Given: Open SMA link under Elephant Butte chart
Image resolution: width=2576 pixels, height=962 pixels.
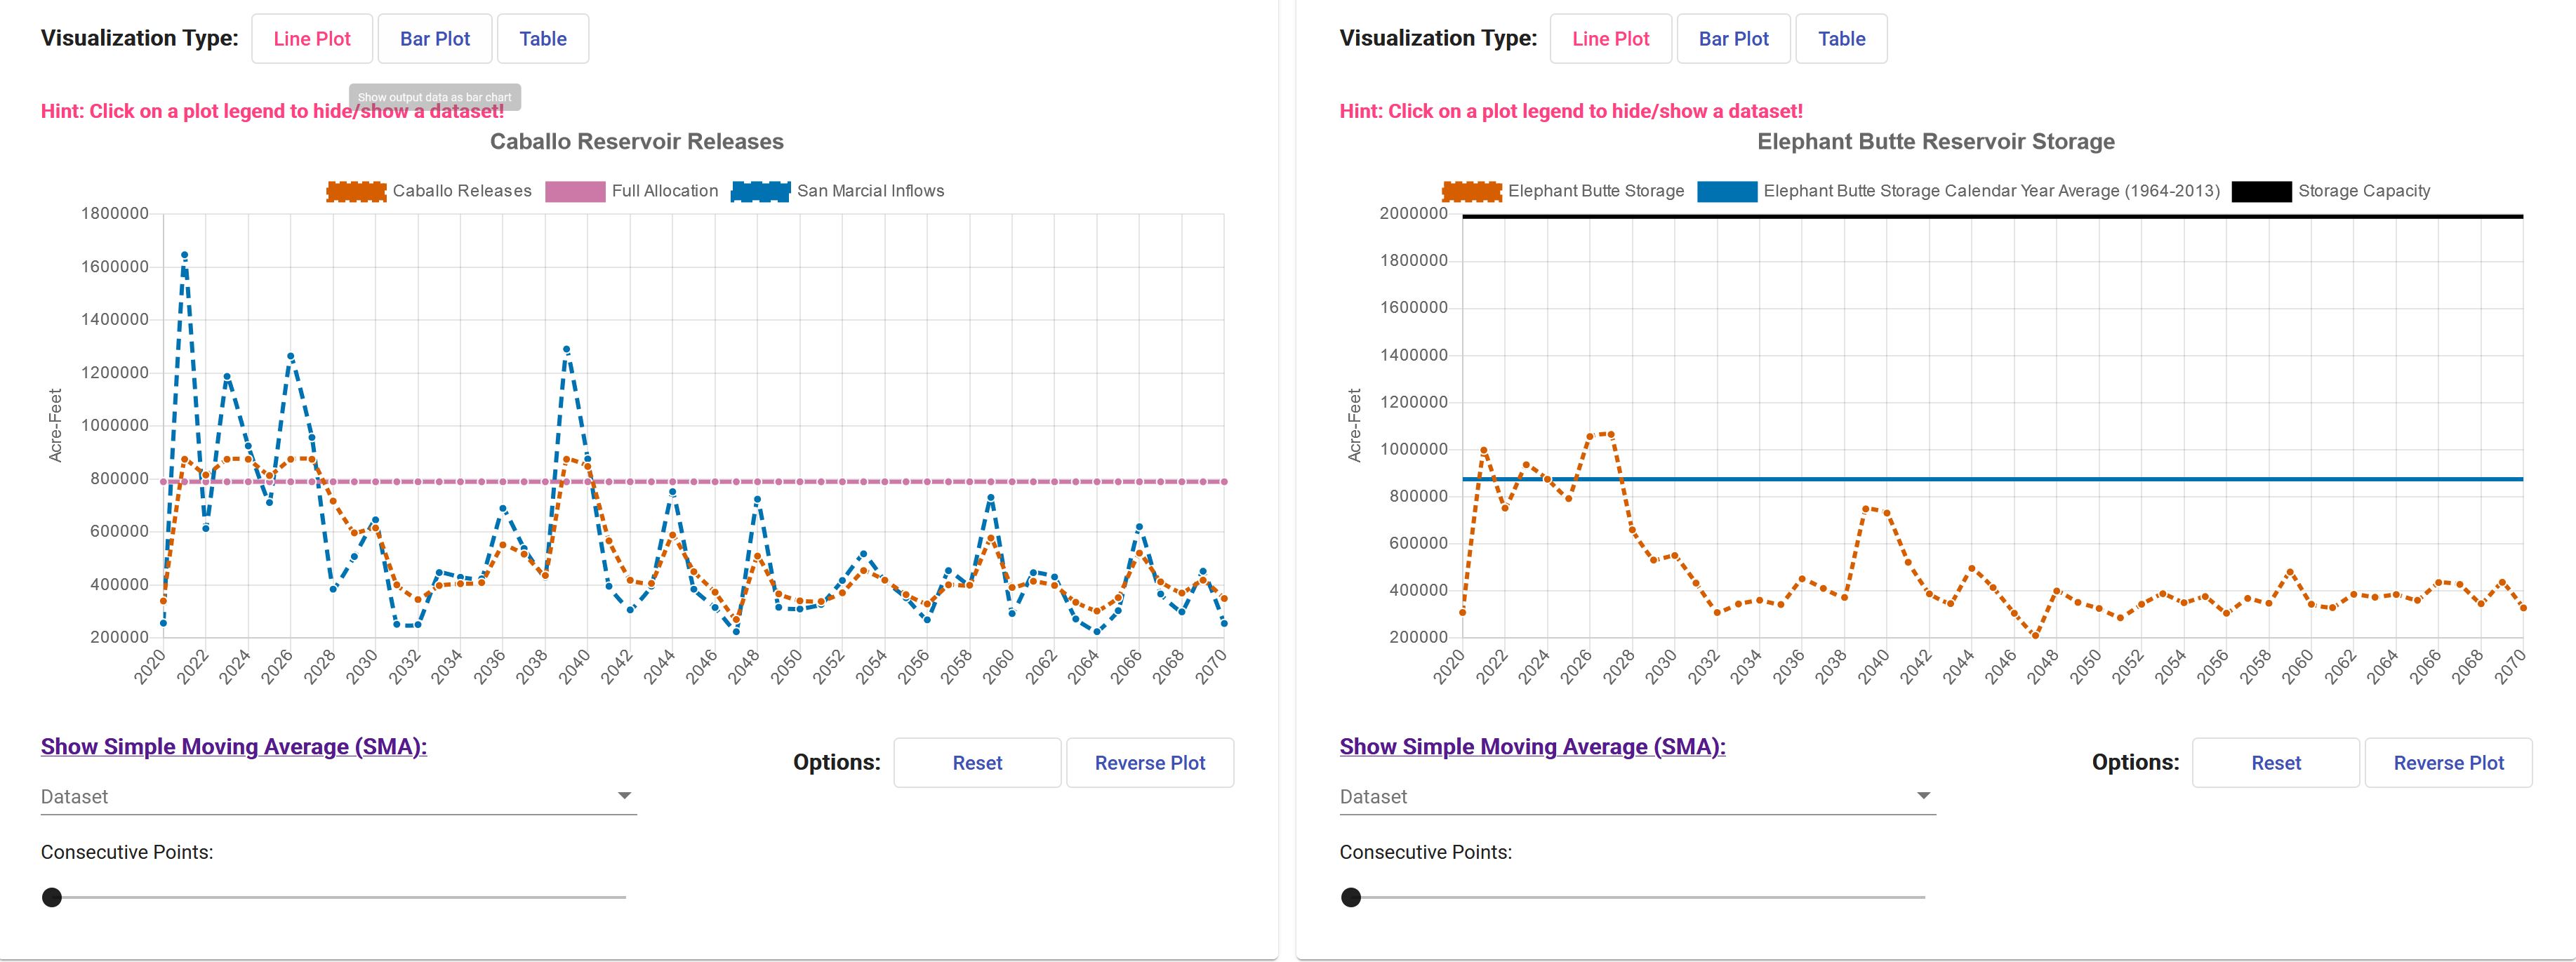Looking at the screenshot, I should [1533, 747].
